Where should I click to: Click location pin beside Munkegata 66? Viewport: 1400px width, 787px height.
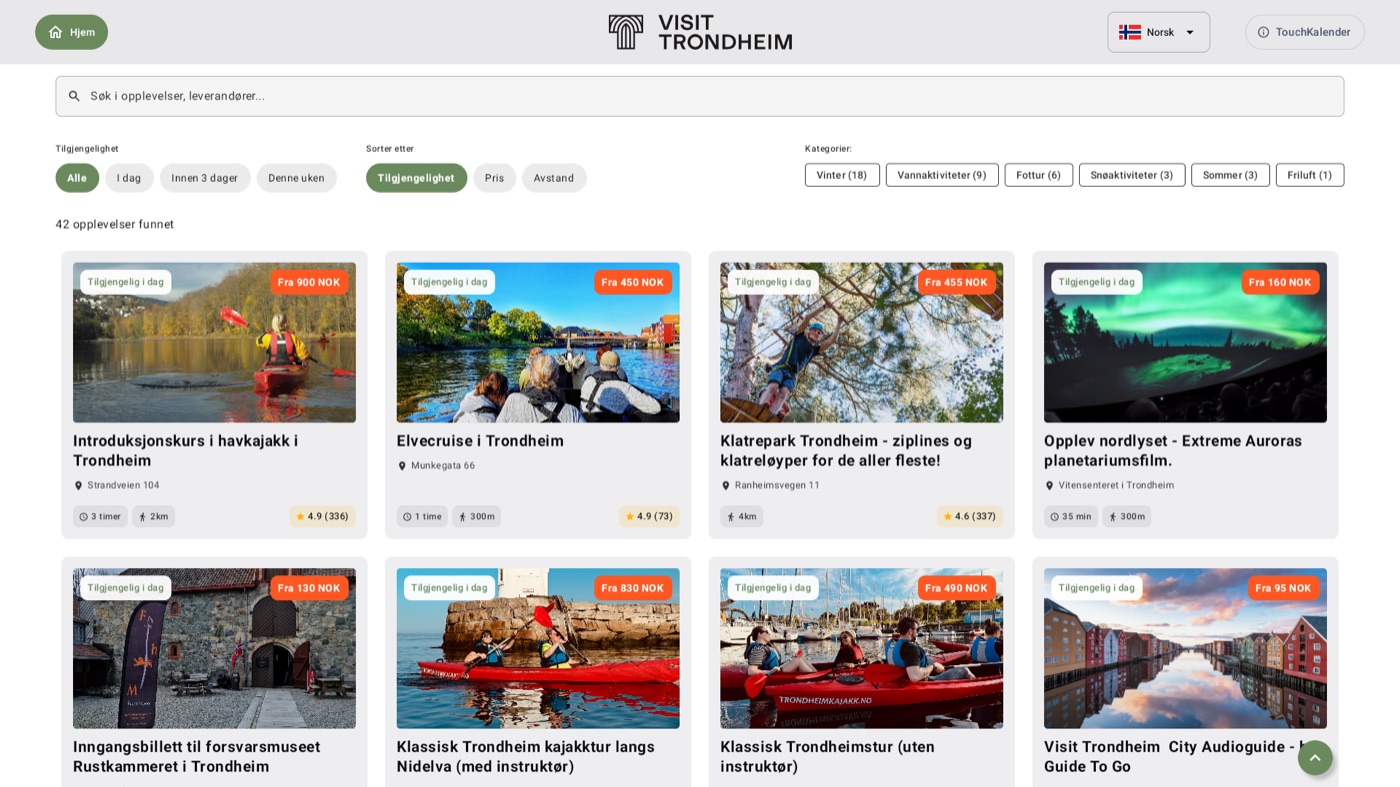tap(402, 466)
